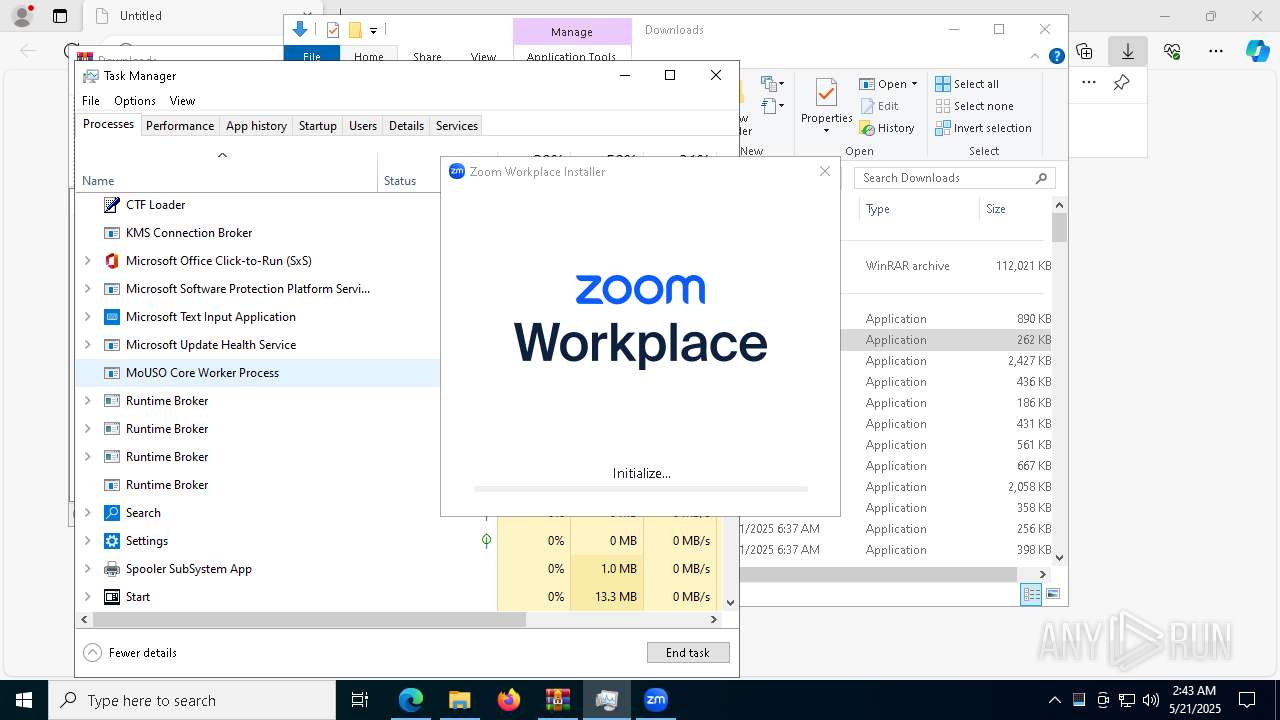Expand Microsoft Software Protection Platform process

pos(87,289)
